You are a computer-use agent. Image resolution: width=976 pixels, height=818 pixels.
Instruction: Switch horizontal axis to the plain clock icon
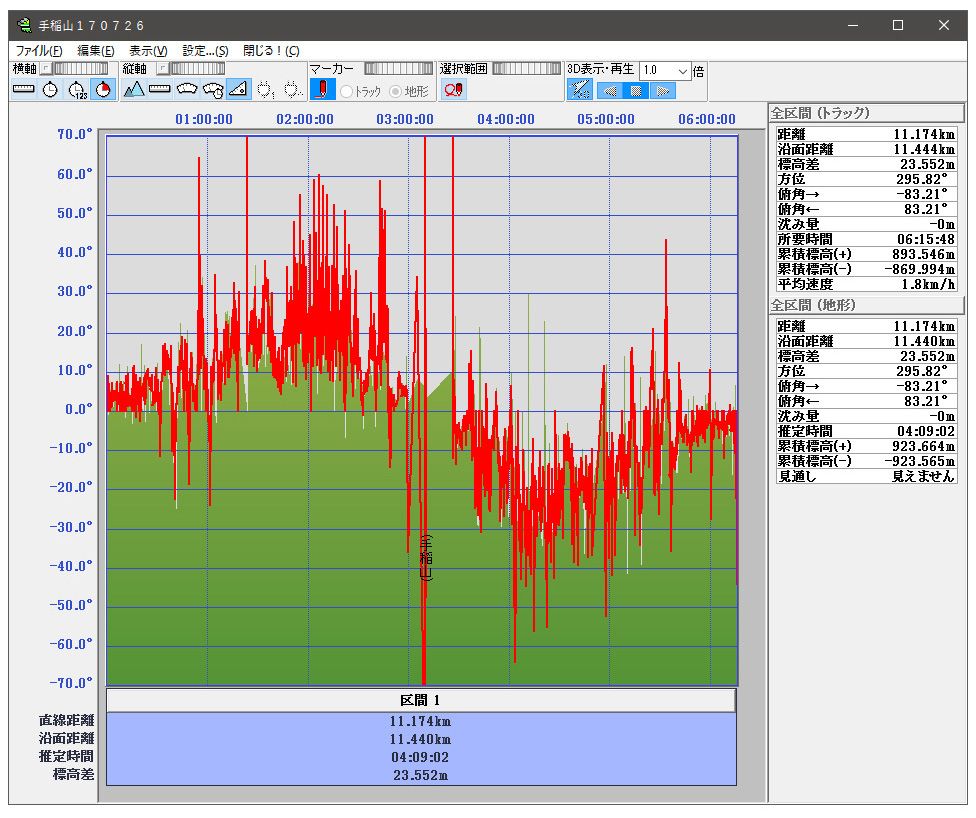(50, 90)
